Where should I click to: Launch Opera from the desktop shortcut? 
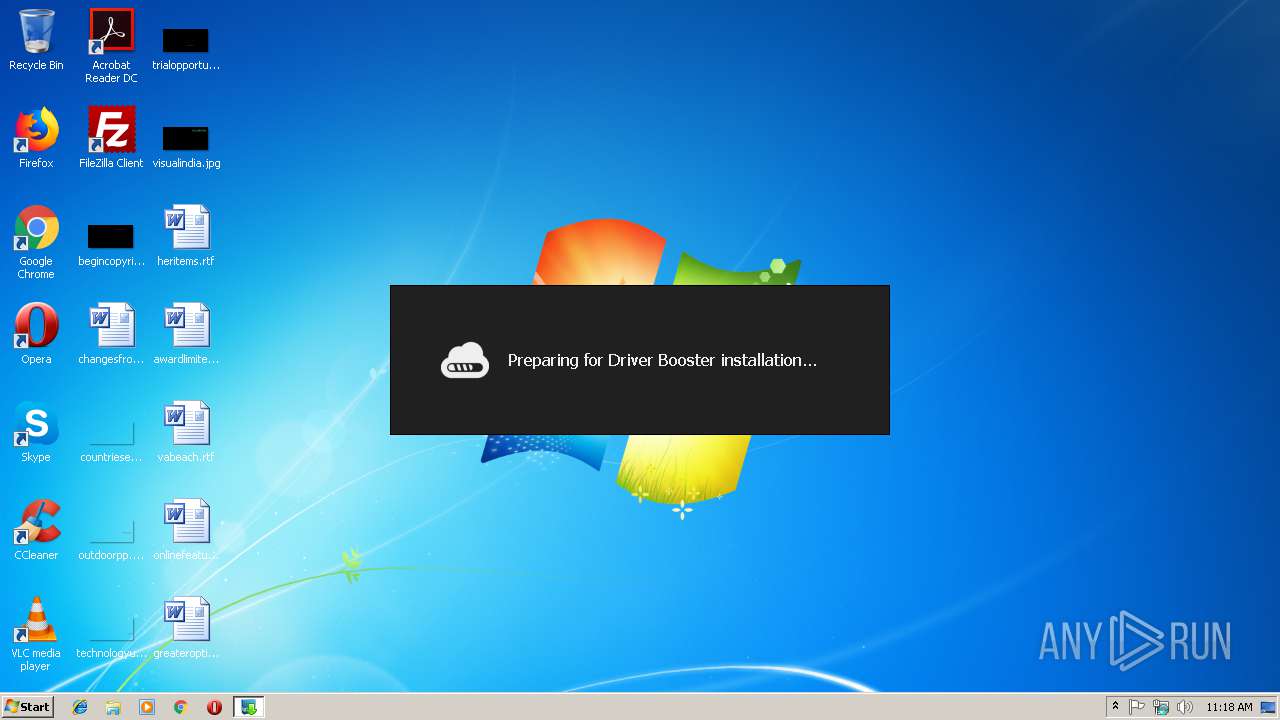pos(36,334)
